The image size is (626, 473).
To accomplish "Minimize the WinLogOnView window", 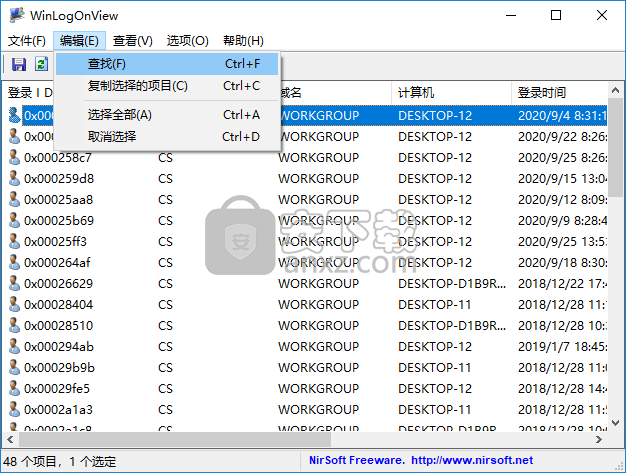I will coord(511,15).
